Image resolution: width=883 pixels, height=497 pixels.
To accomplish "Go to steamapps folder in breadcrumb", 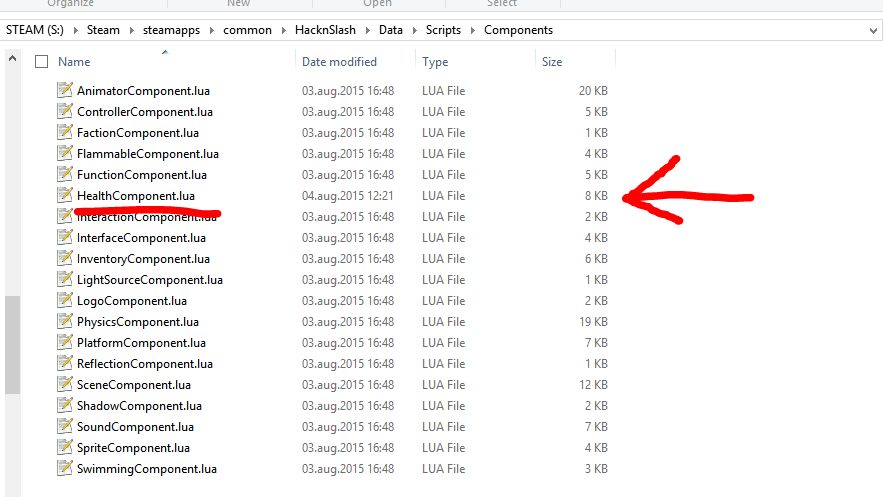I will (x=171, y=30).
